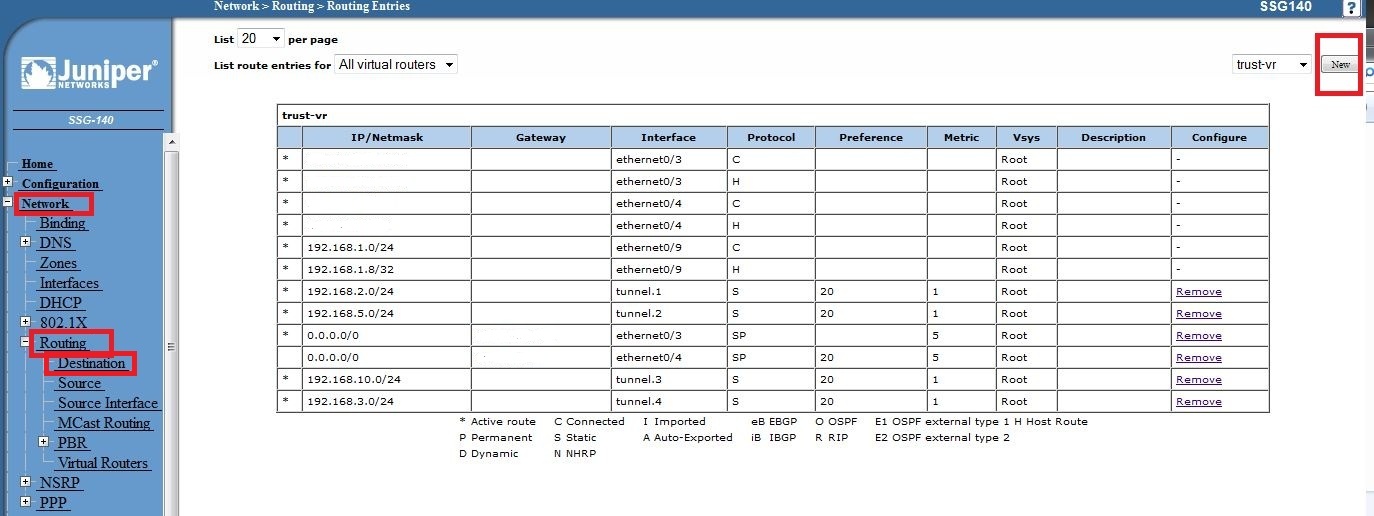Expand the NSRP menu node

[x=26, y=482]
